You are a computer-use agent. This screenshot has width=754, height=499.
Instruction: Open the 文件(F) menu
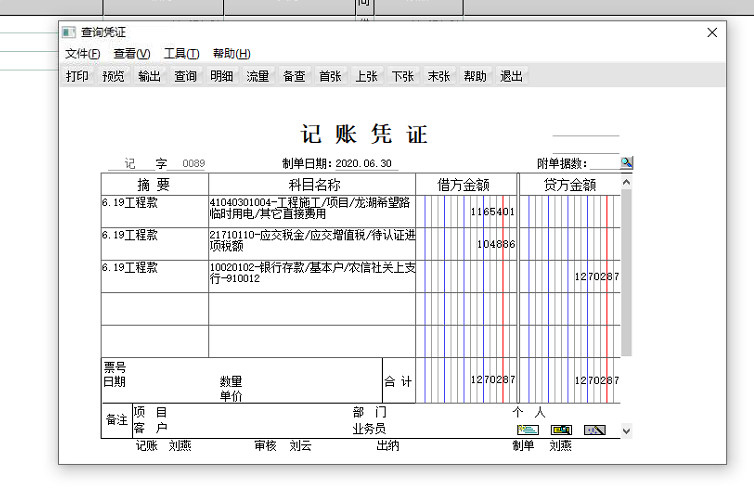(x=83, y=53)
